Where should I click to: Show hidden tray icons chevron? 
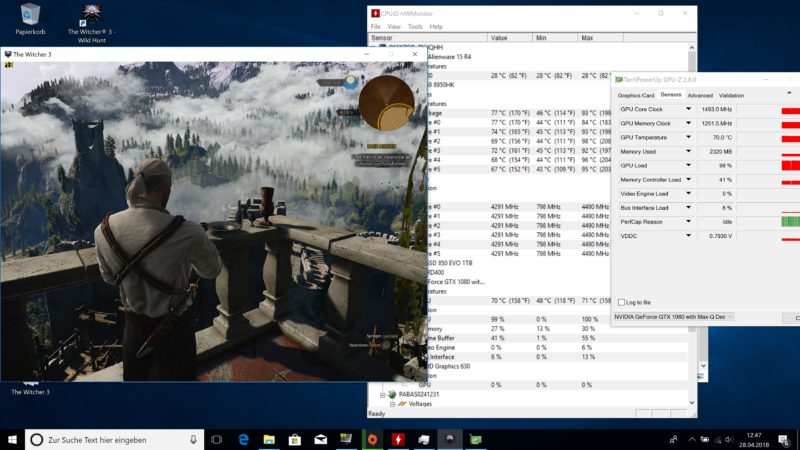(692, 439)
